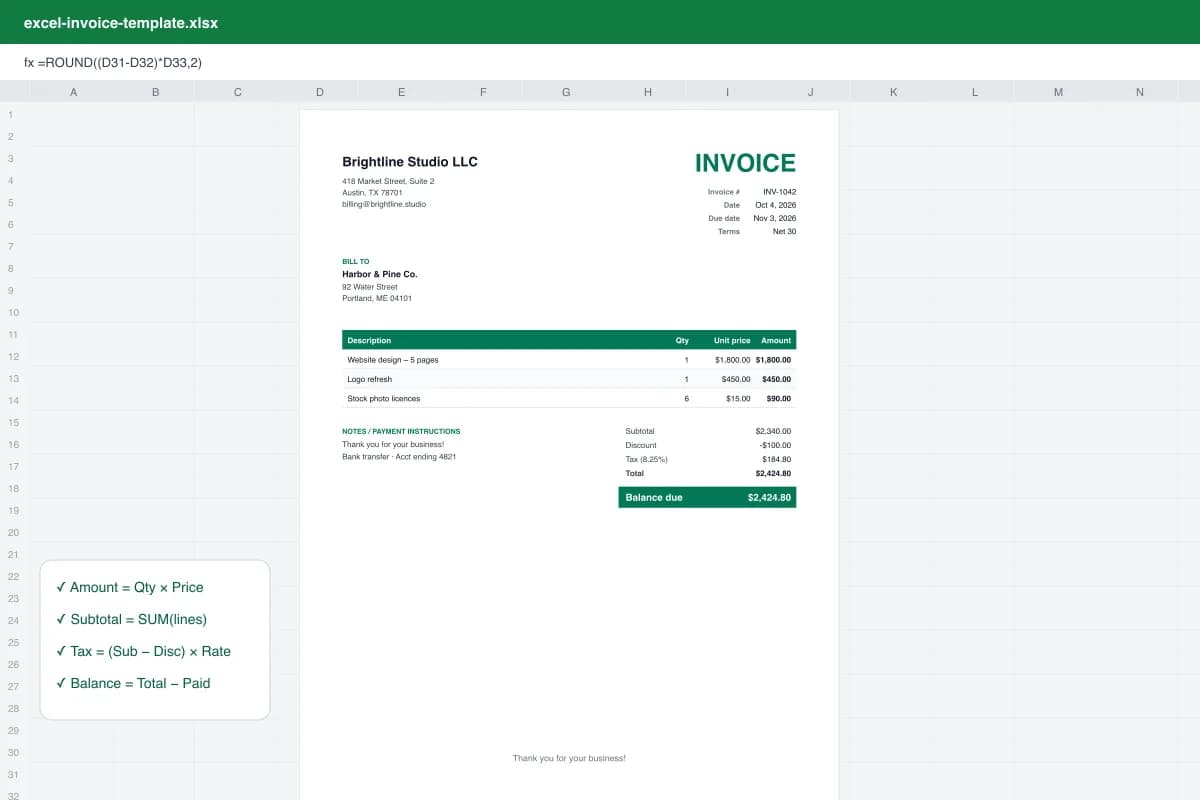1200x800 pixels.
Task: Click the Subtotal value $2,340.00
Action: (773, 431)
